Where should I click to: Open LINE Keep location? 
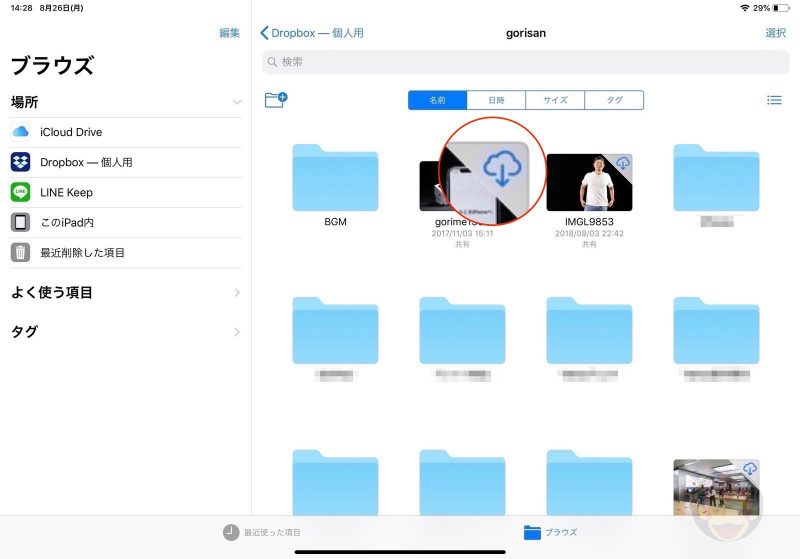coord(125,192)
